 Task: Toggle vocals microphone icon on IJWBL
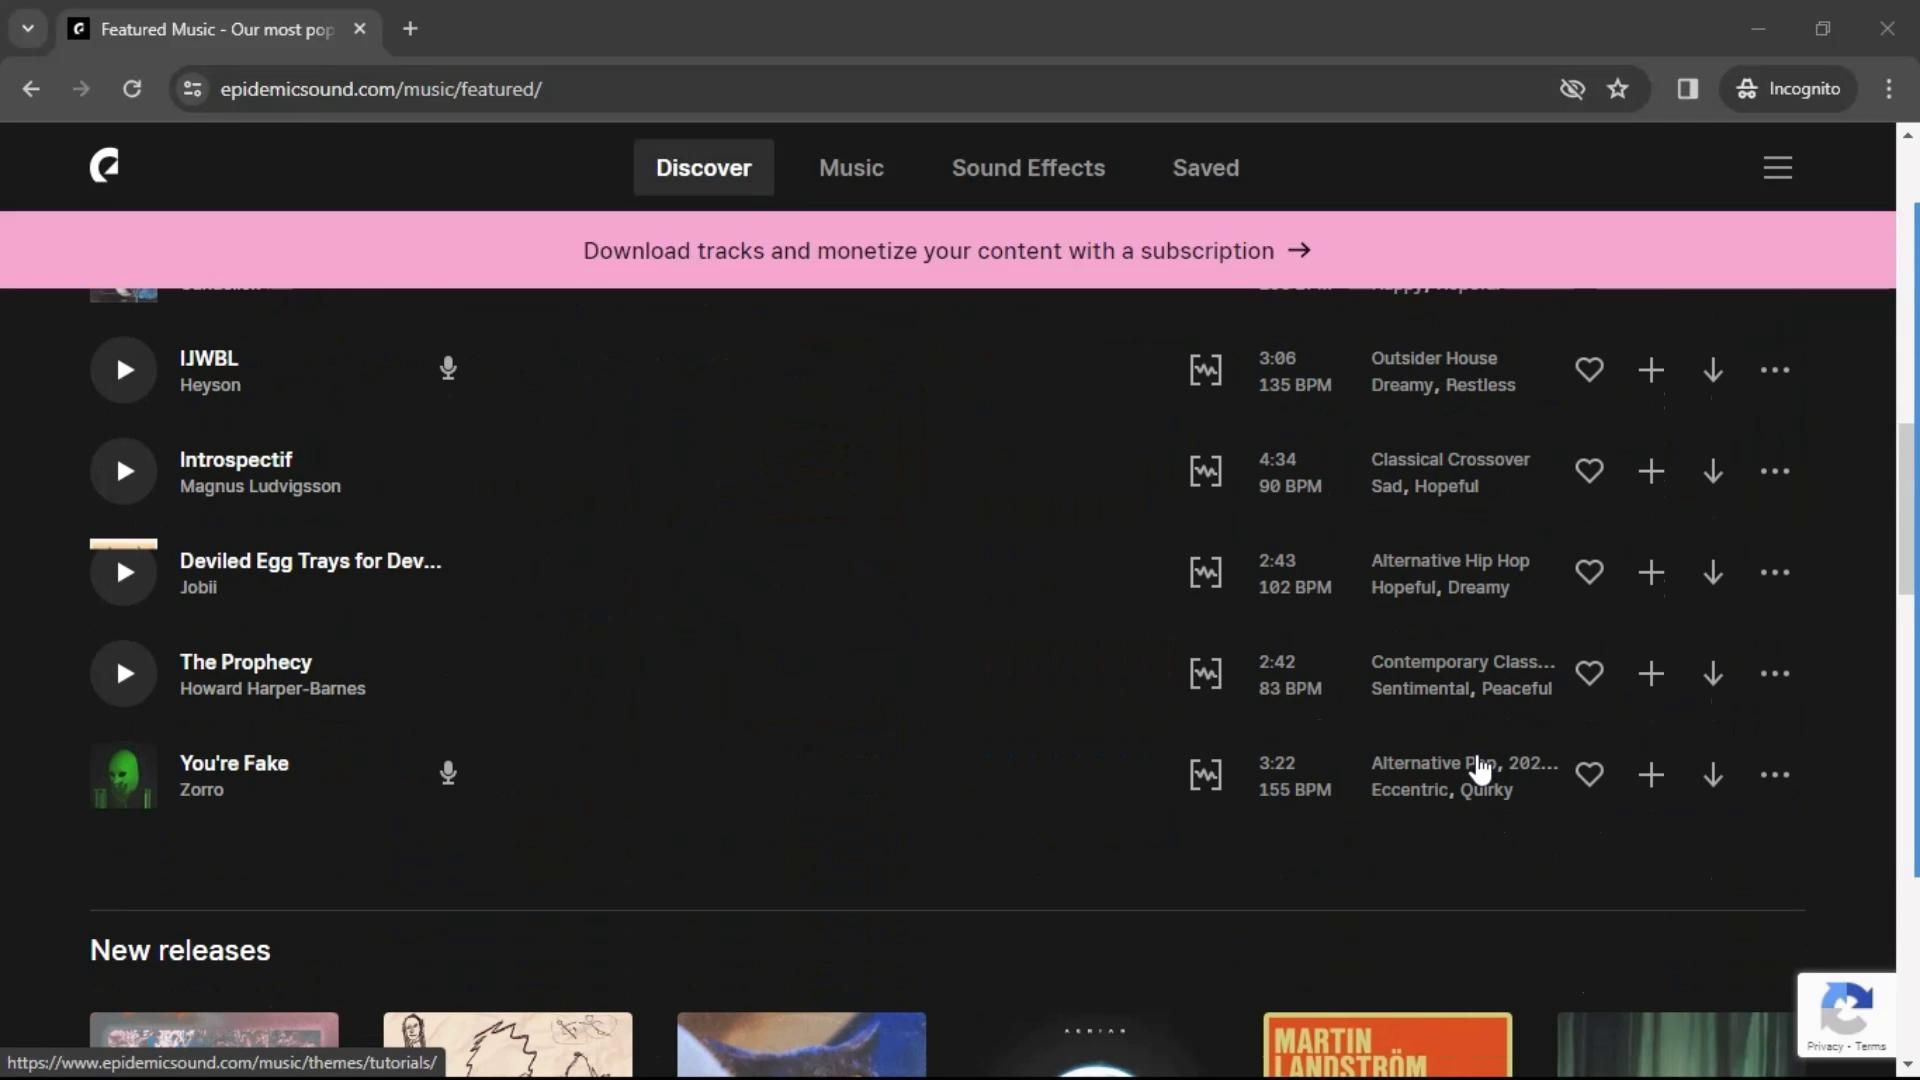pyautogui.click(x=448, y=369)
